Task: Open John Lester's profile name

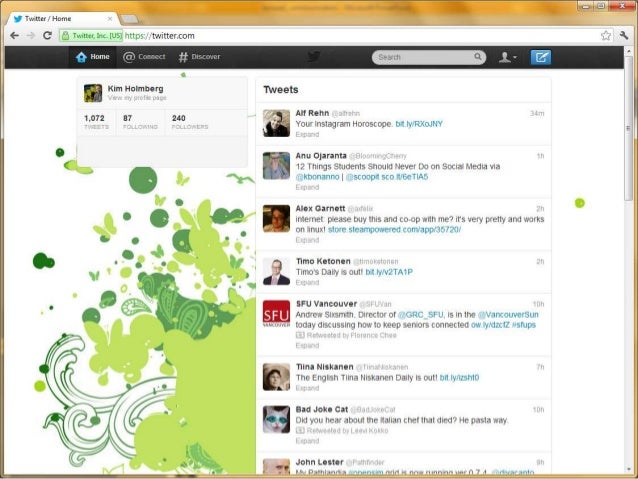Action: coord(319,462)
